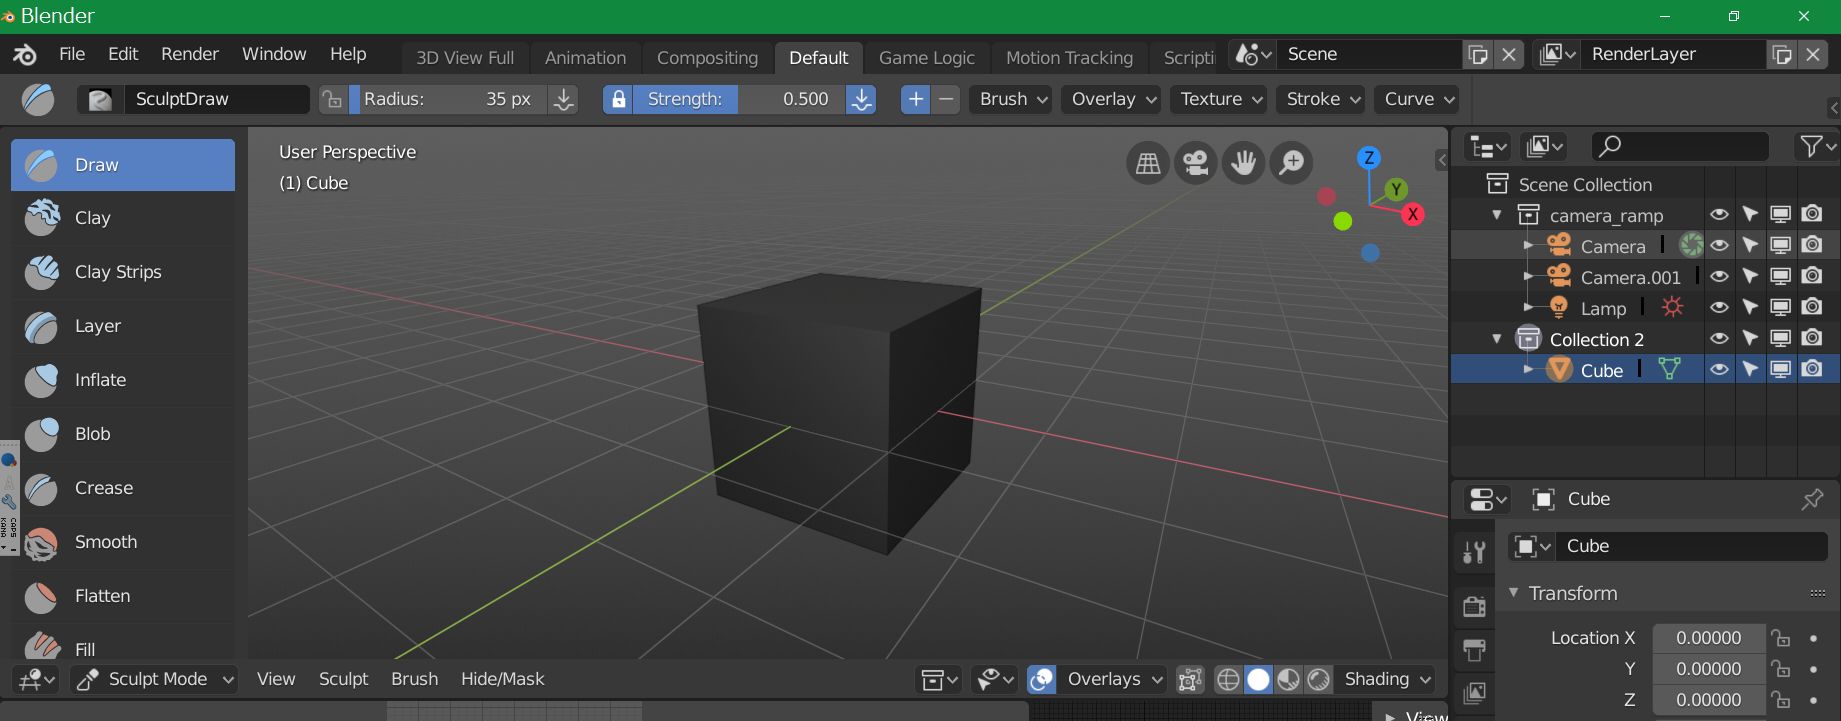This screenshot has height=721, width=1841.
Task: Click the Z axis on navigation gizmo
Action: pyautogui.click(x=1369, y=158)
